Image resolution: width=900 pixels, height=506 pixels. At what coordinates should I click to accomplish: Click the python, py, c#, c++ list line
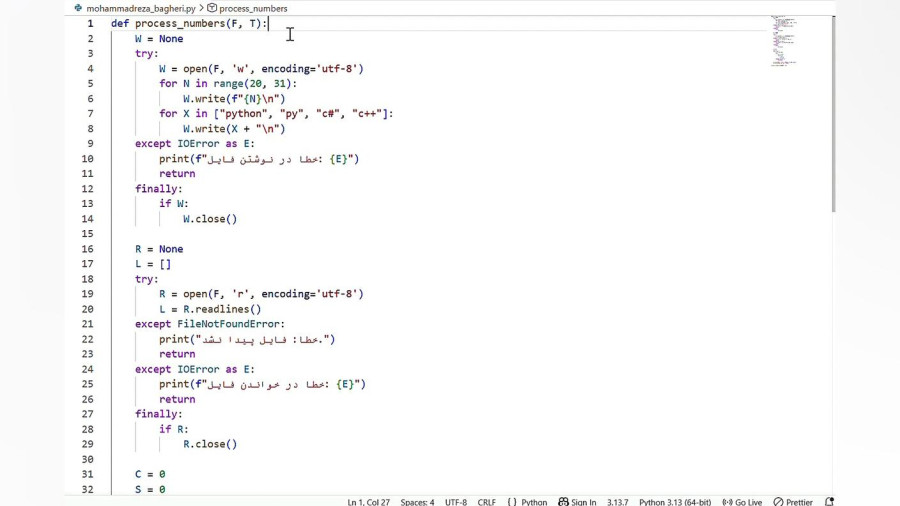[276, 114]
